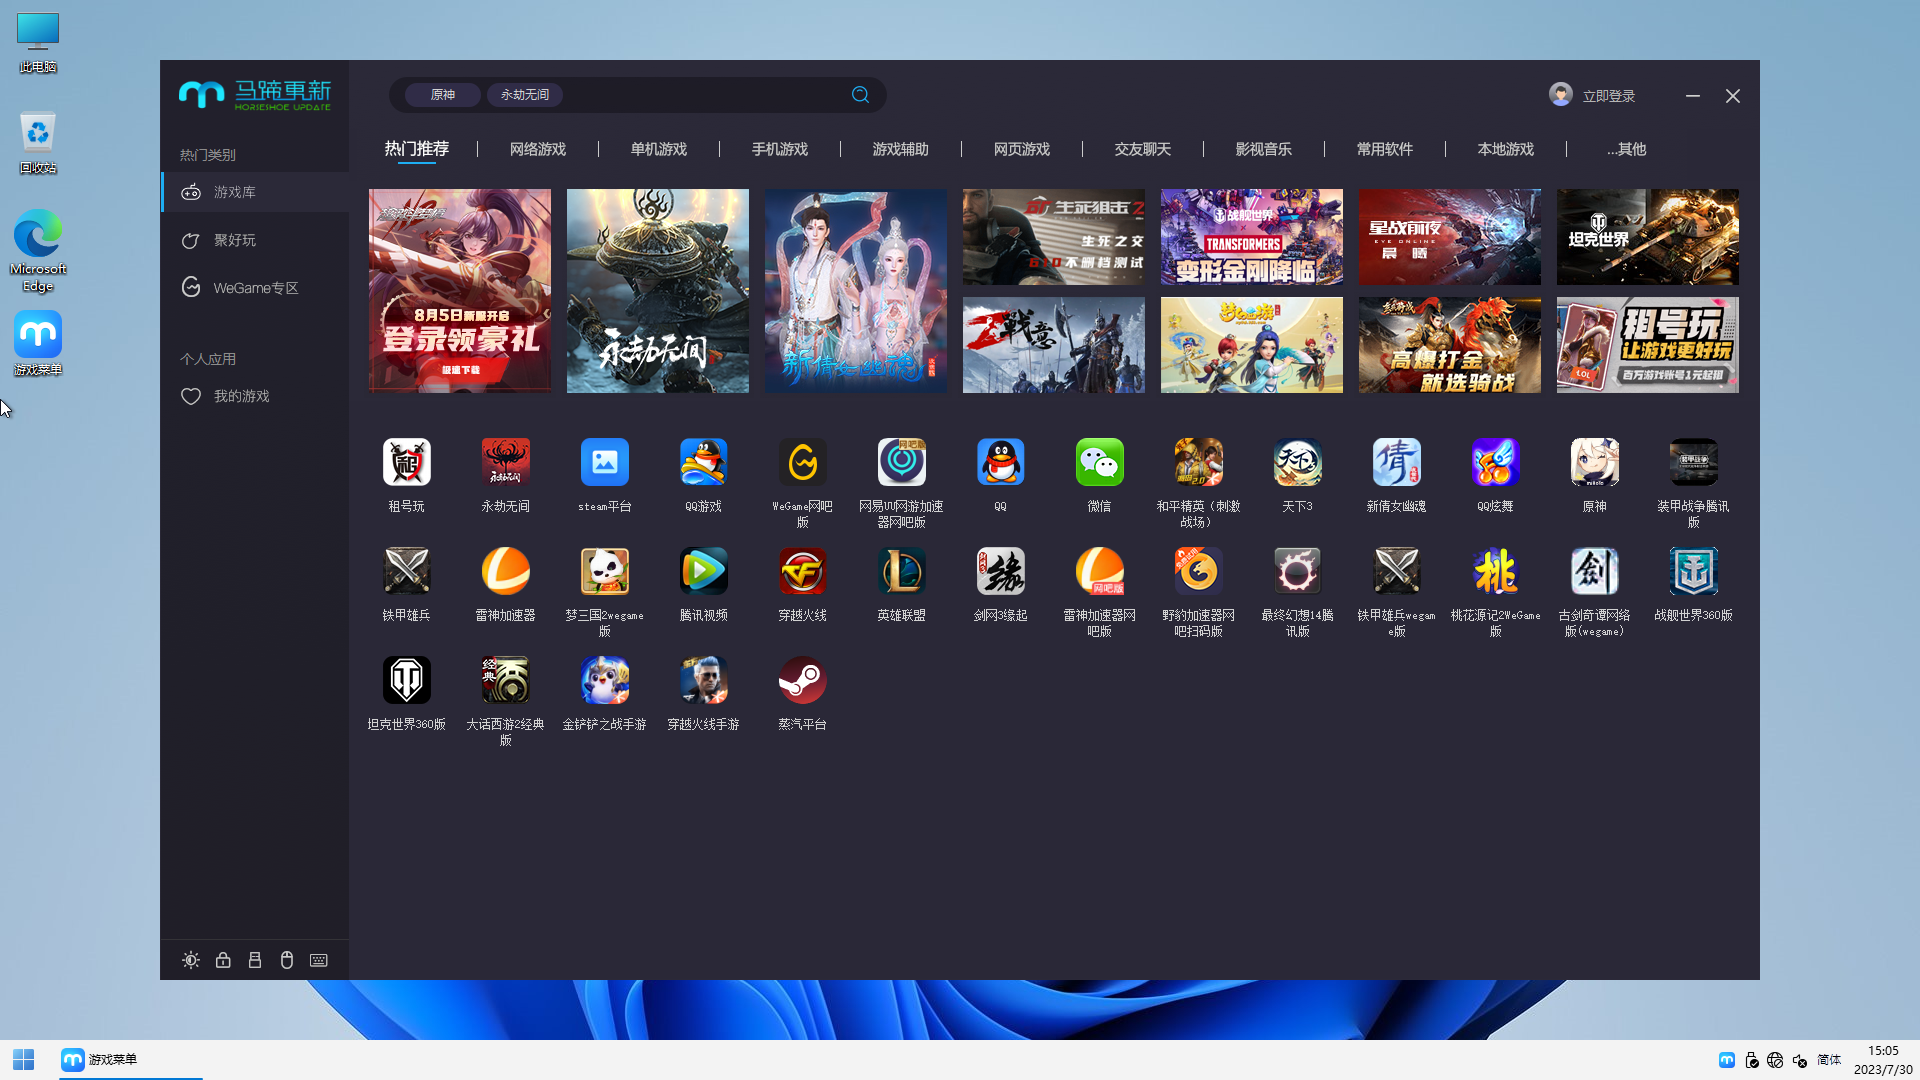Open the keyboard settings icon
1920x1080 pixels.
319,960
